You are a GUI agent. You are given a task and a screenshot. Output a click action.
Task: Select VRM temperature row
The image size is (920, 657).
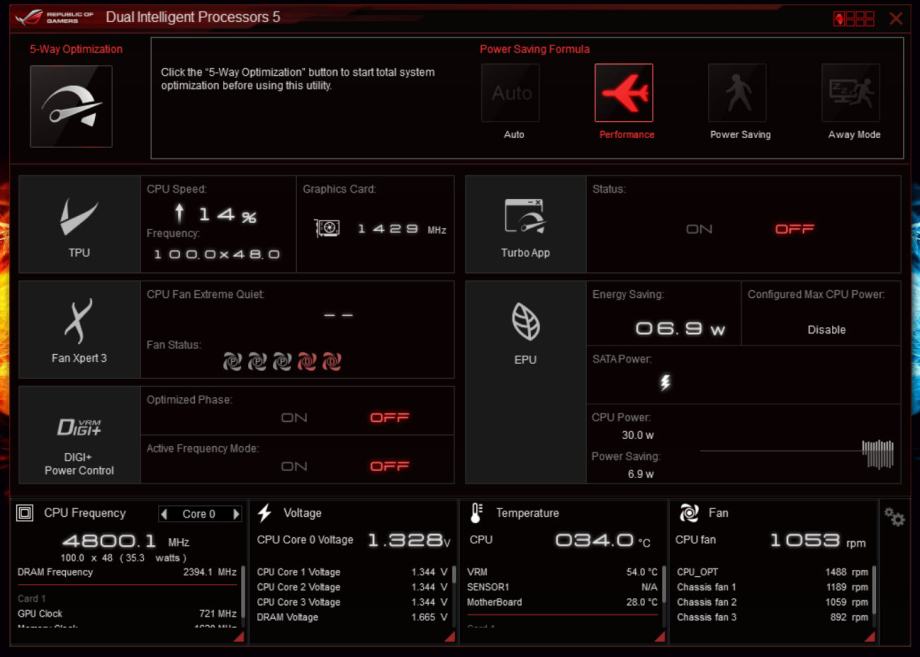[562, 572]
